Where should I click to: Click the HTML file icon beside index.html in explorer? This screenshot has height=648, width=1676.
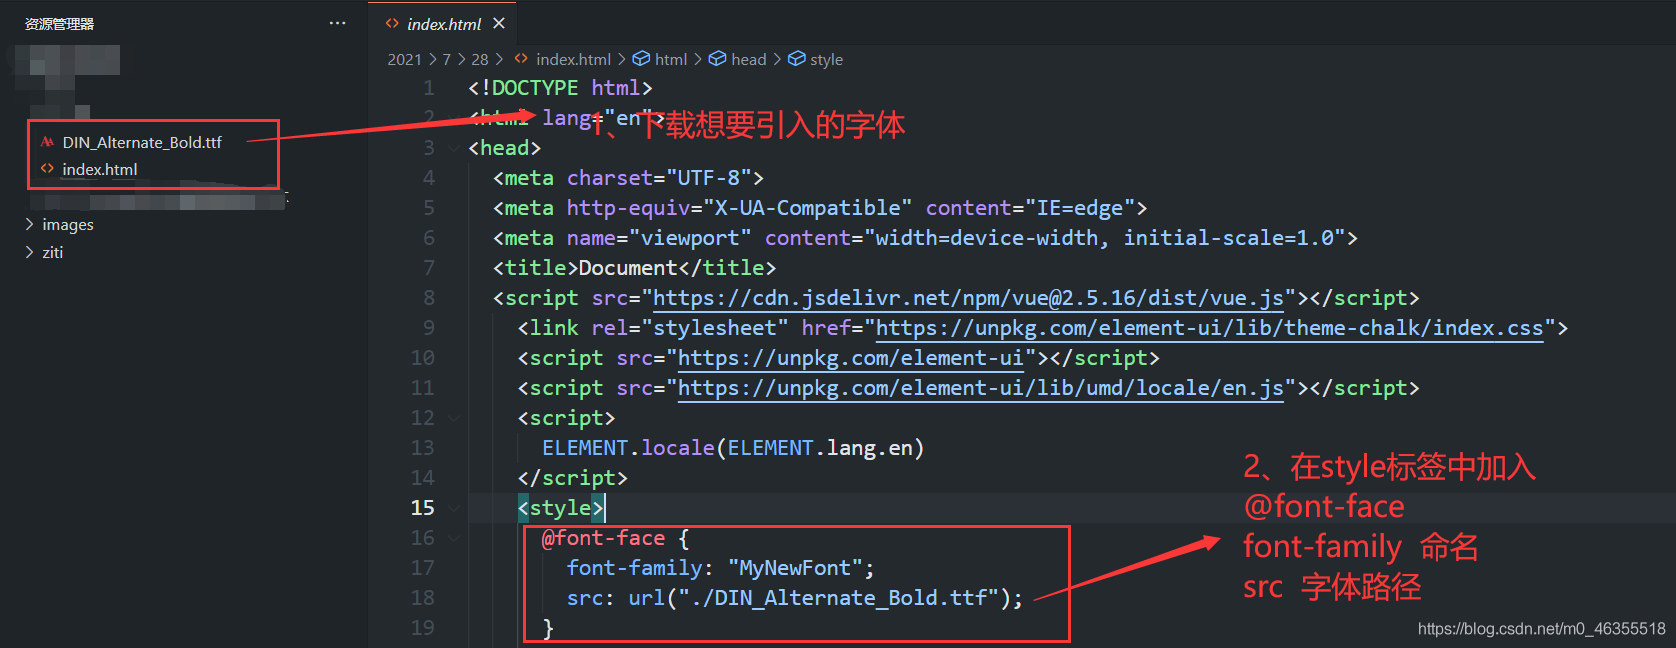click(x=47, y=169)
